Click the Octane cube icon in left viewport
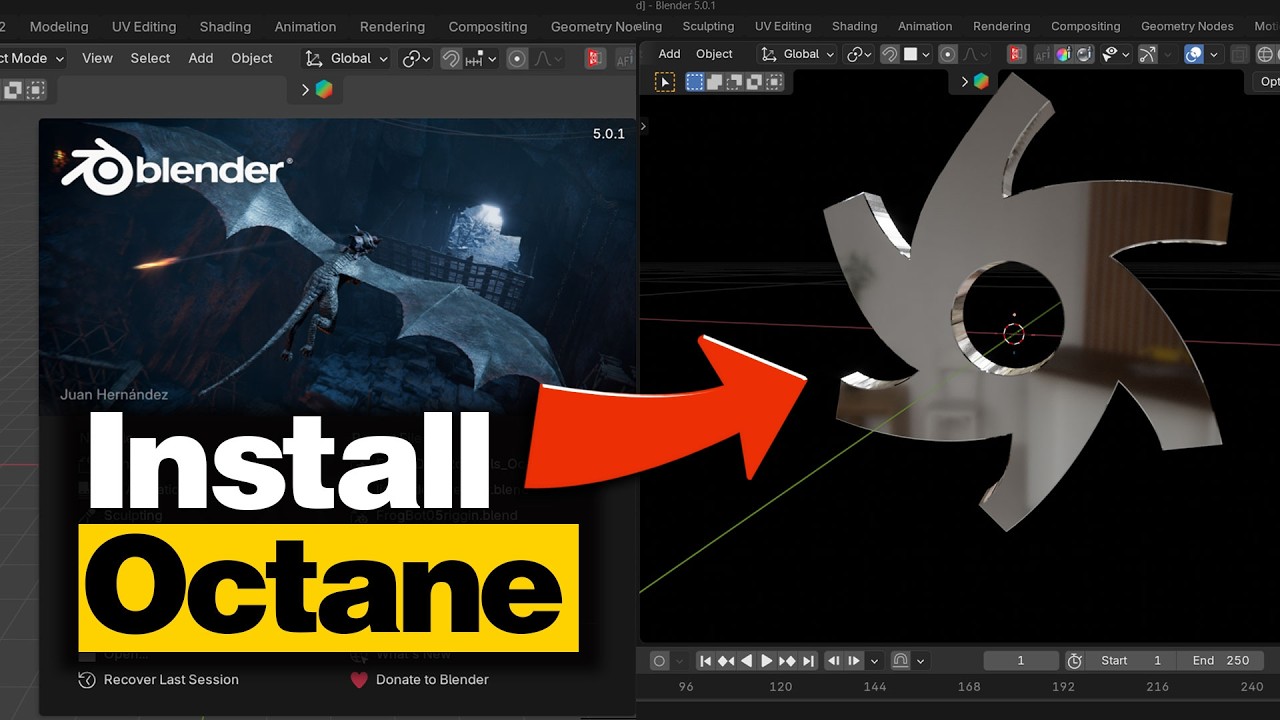The width and height of the screenshot is (1280, 720). click(323, 90)
